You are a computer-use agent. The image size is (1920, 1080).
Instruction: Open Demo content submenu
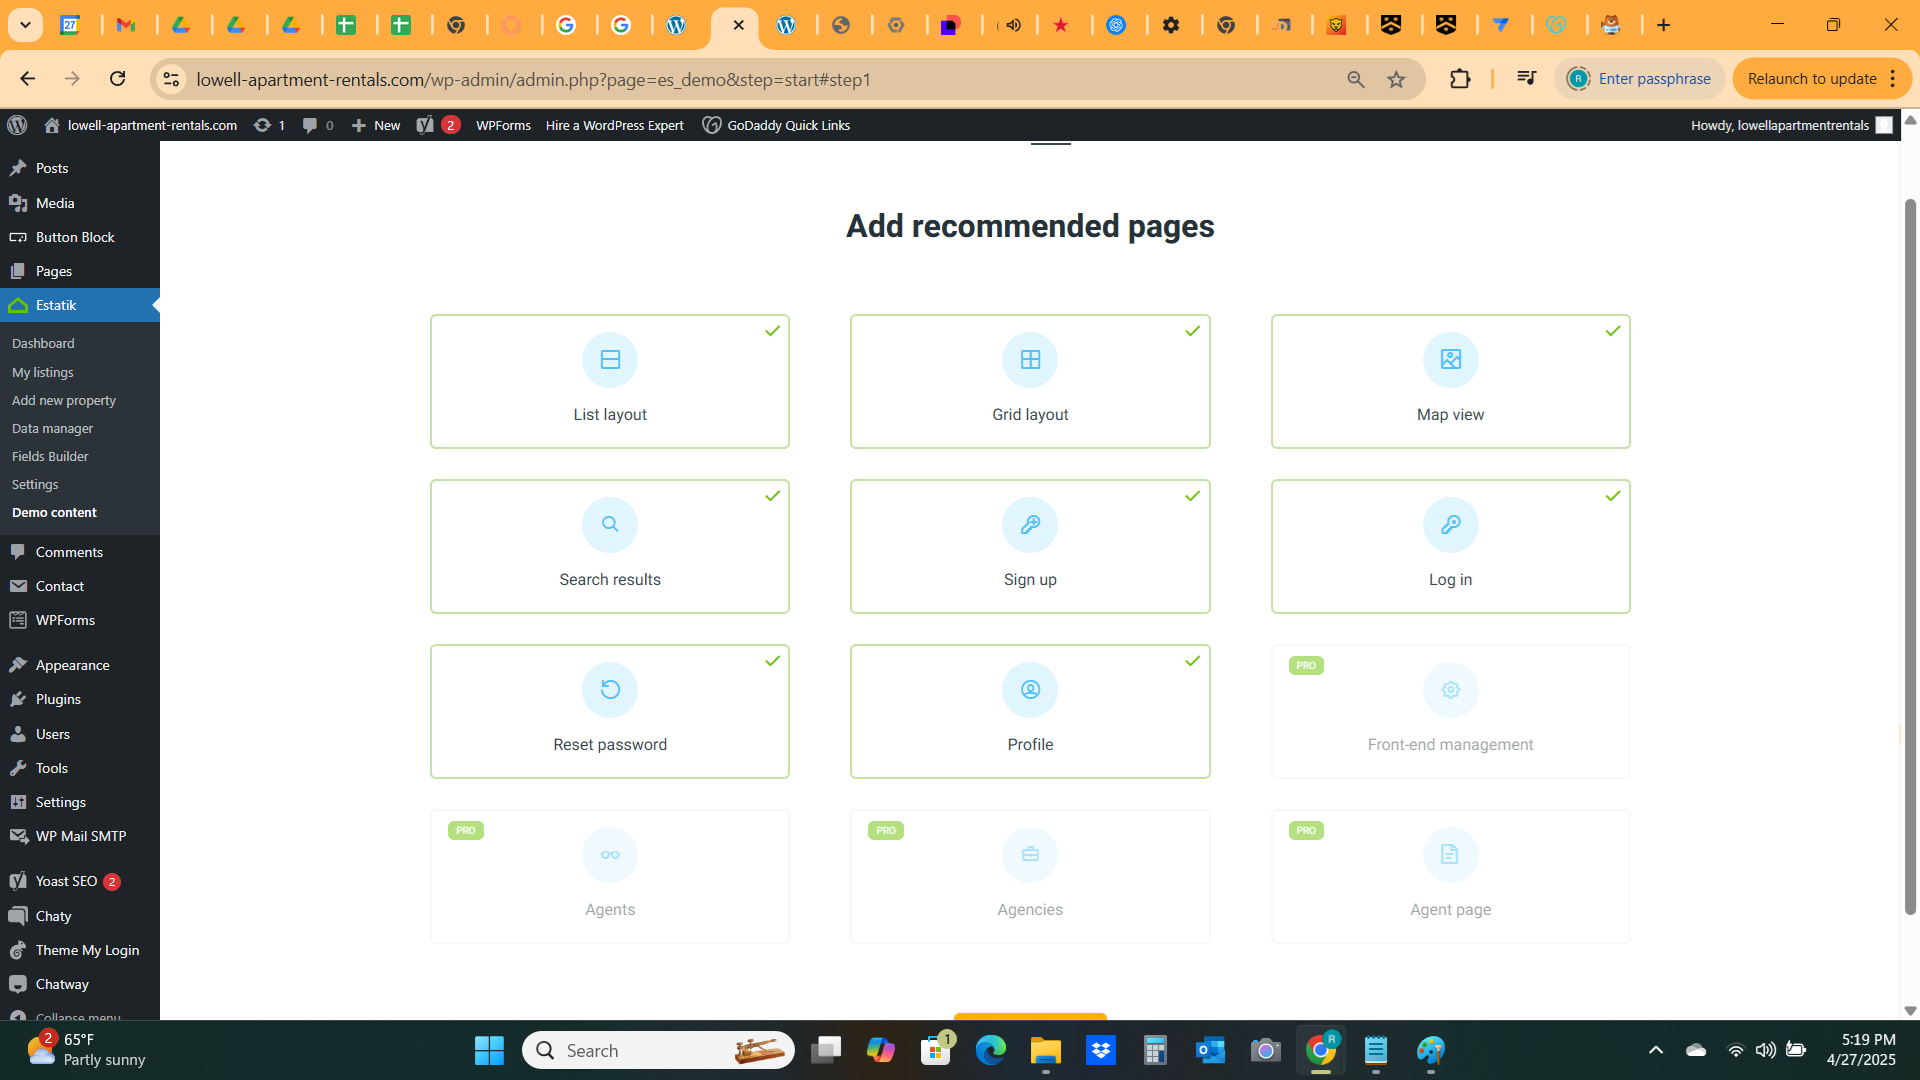coord(54,512)
